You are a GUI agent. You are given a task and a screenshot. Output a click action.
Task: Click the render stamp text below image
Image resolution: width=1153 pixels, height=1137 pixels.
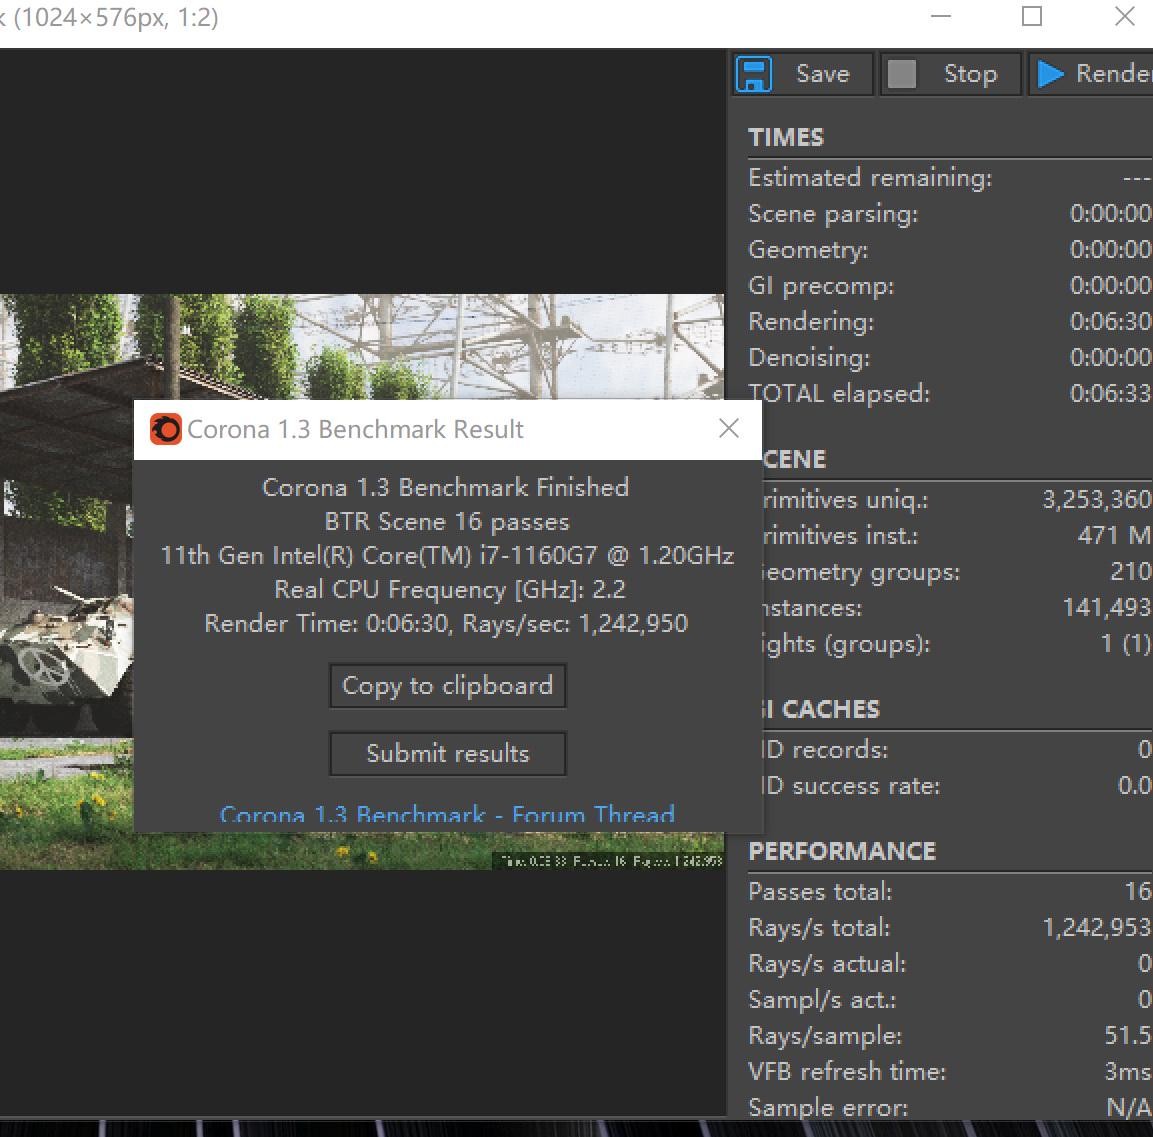(x=609, y=860)
